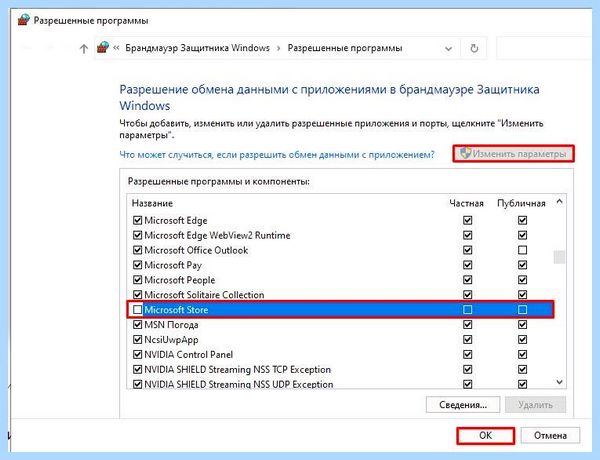
Task: Toggle Private checkbox for Microsoft Edge
Action: 467,220
